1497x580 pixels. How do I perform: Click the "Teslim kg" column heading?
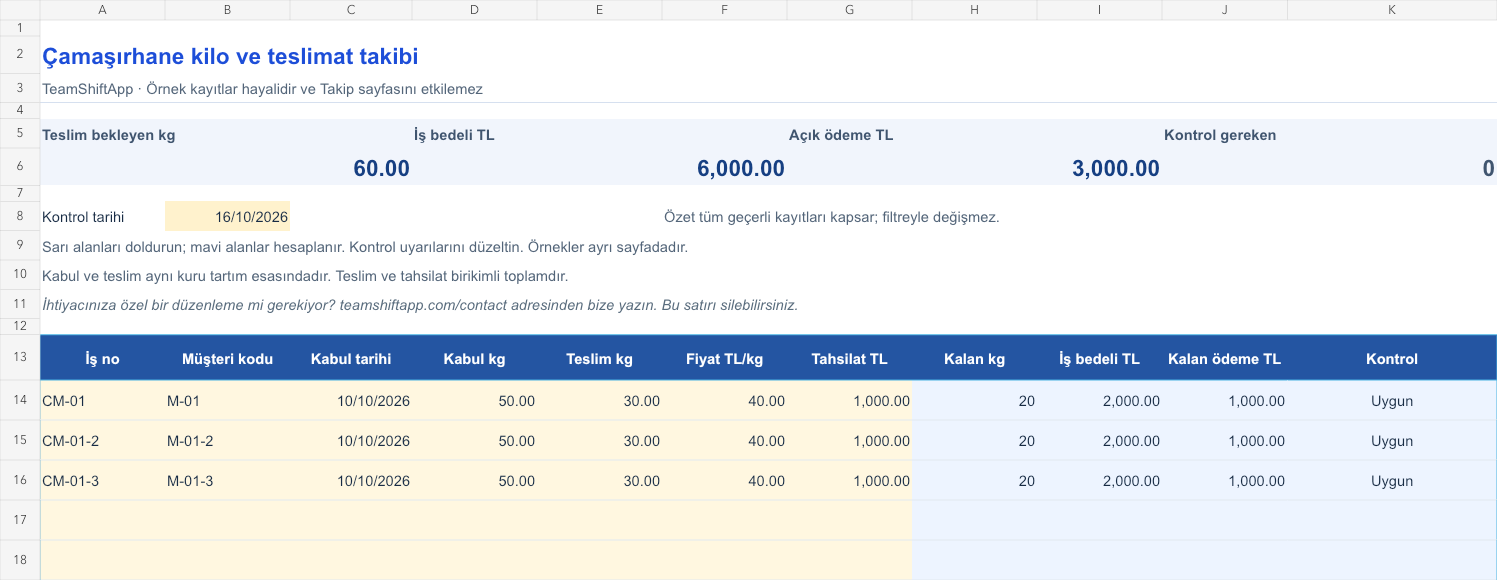point(599,359)
